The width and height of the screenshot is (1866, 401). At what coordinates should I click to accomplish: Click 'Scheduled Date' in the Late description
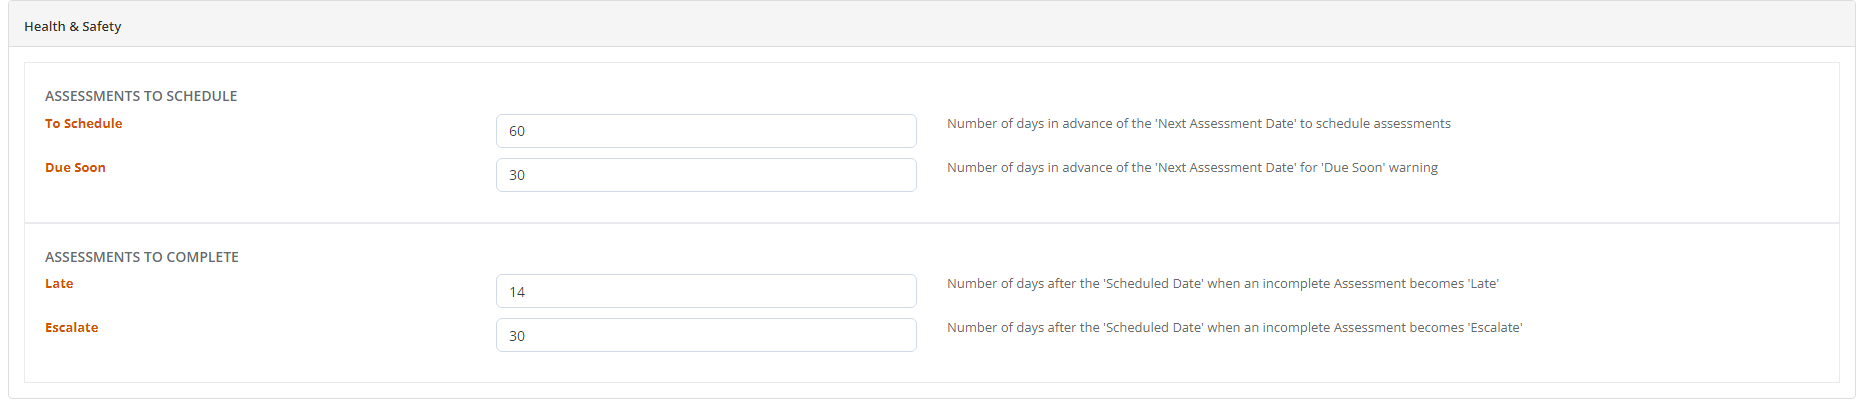pos(1153,283)
